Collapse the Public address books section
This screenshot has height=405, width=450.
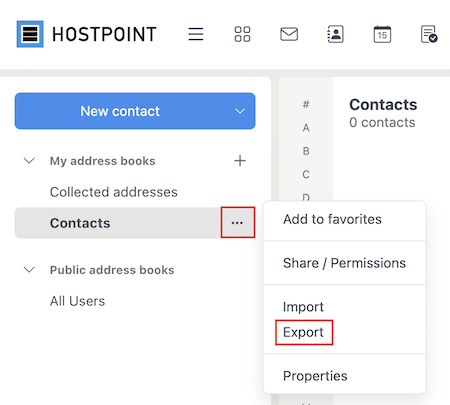[x=29, y=270]
